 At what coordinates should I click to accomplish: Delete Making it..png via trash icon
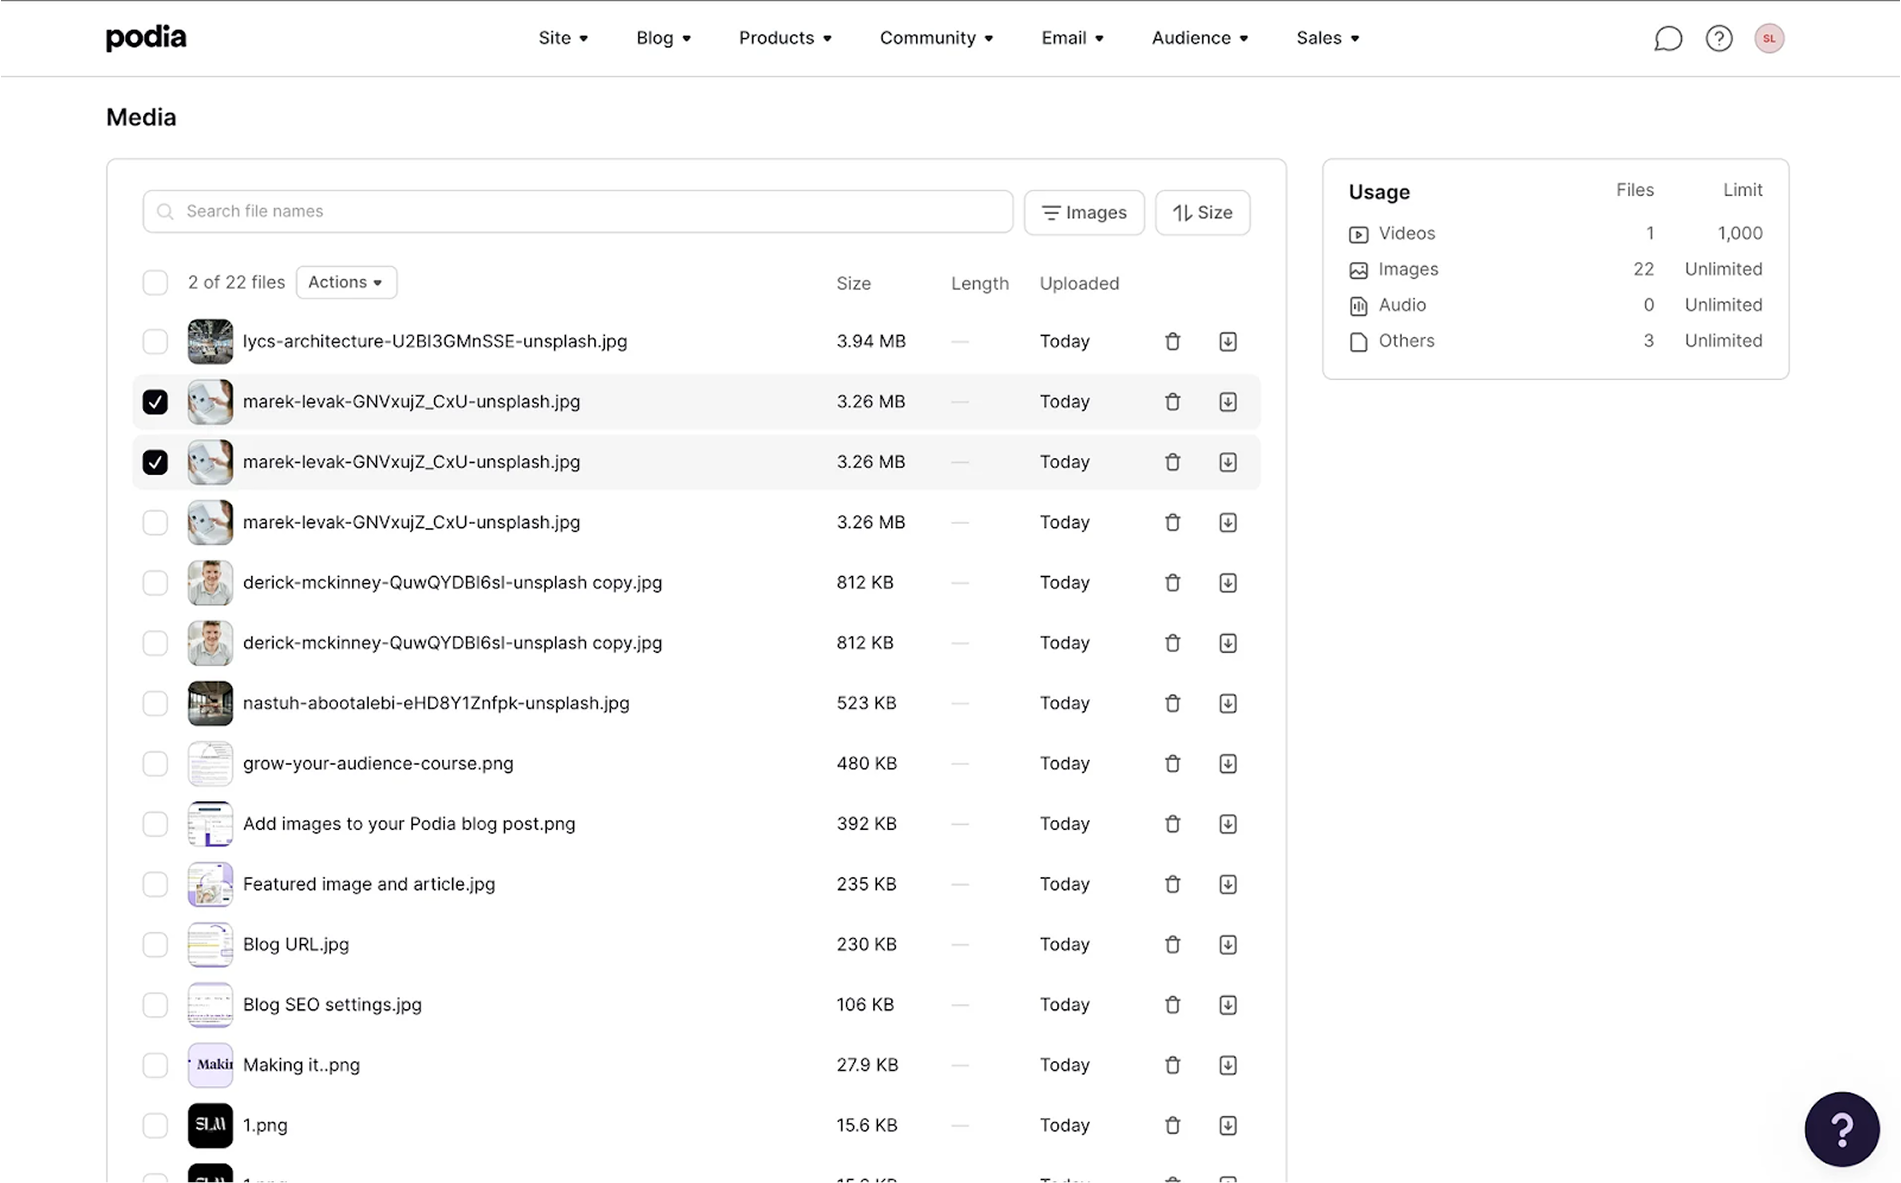click(x=1172, y=1065)
